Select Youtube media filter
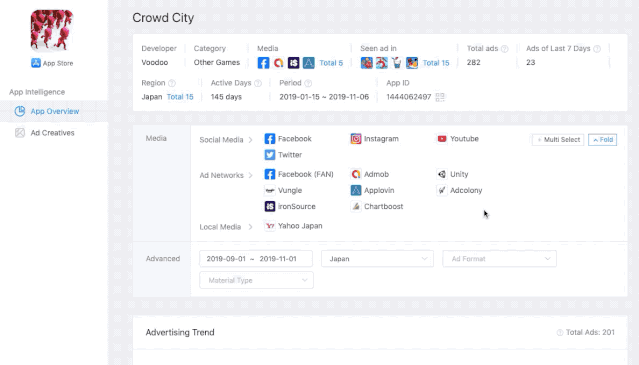639x365 pixels. (x=458, y=139)
